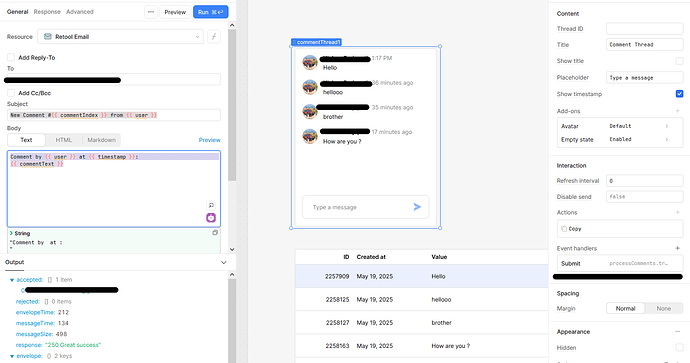Image resolution: width=690 pixels, height=363 pixels.
Task: Switch to the Response tab
Action: pos(47,12)
